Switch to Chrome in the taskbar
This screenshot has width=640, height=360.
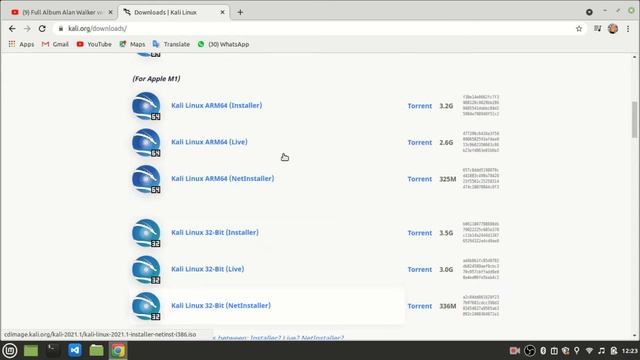[x=118, y=350]
